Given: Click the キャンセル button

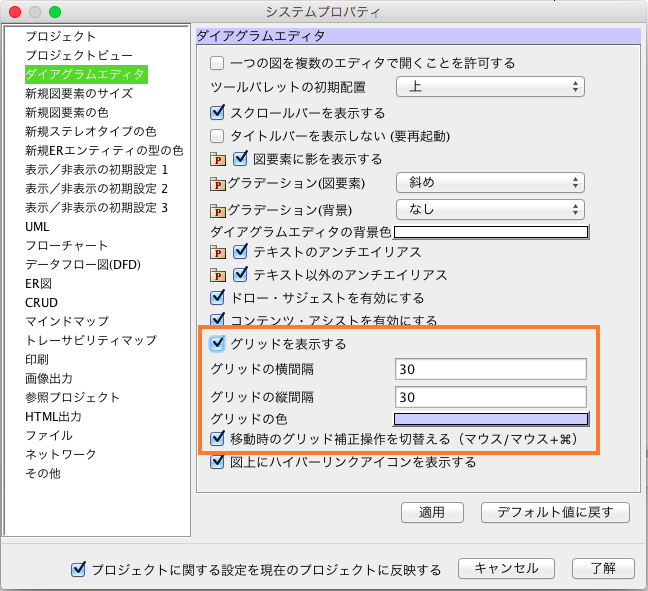Looking at the screenshot, I should point(506,568).
